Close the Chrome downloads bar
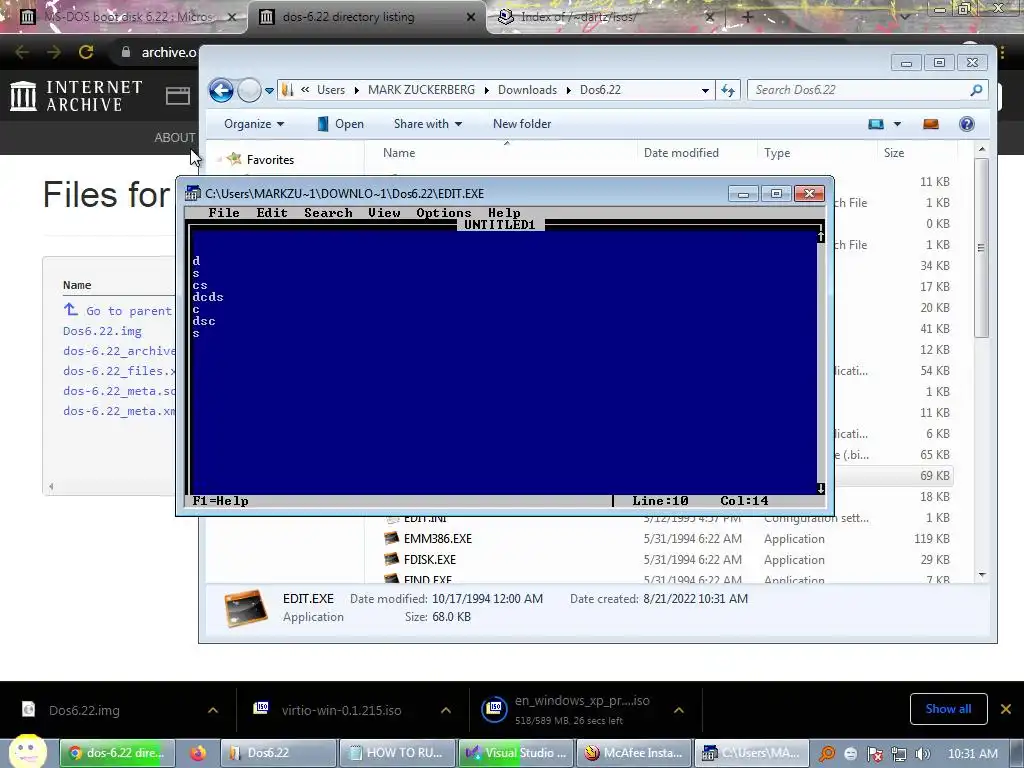Screen dimensions: 1024x768 pos(1006,709)
